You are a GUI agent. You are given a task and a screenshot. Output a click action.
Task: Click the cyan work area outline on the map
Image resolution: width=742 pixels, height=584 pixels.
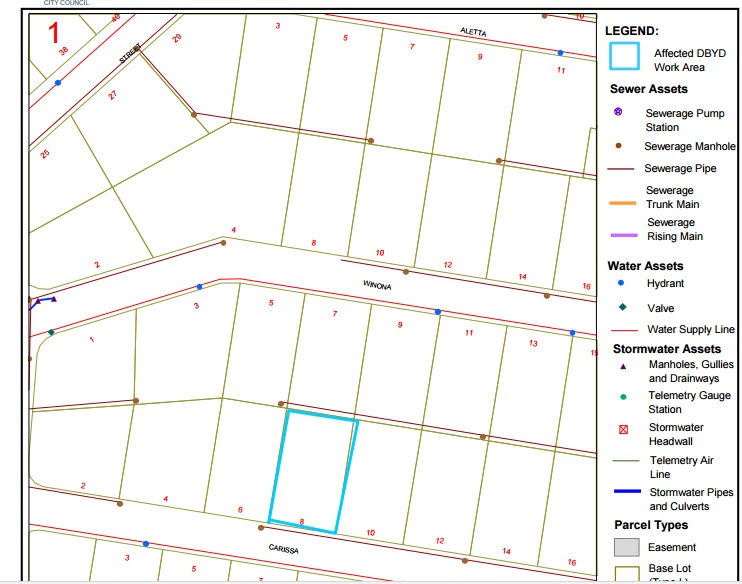313,472
